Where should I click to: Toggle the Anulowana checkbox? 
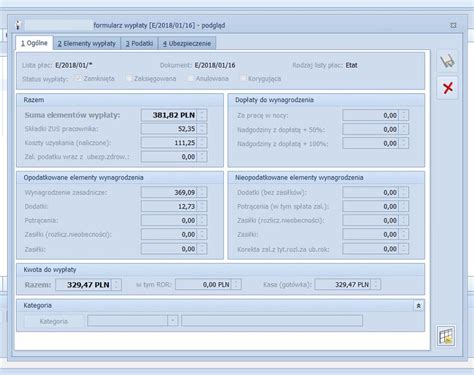tap(190, 79)
